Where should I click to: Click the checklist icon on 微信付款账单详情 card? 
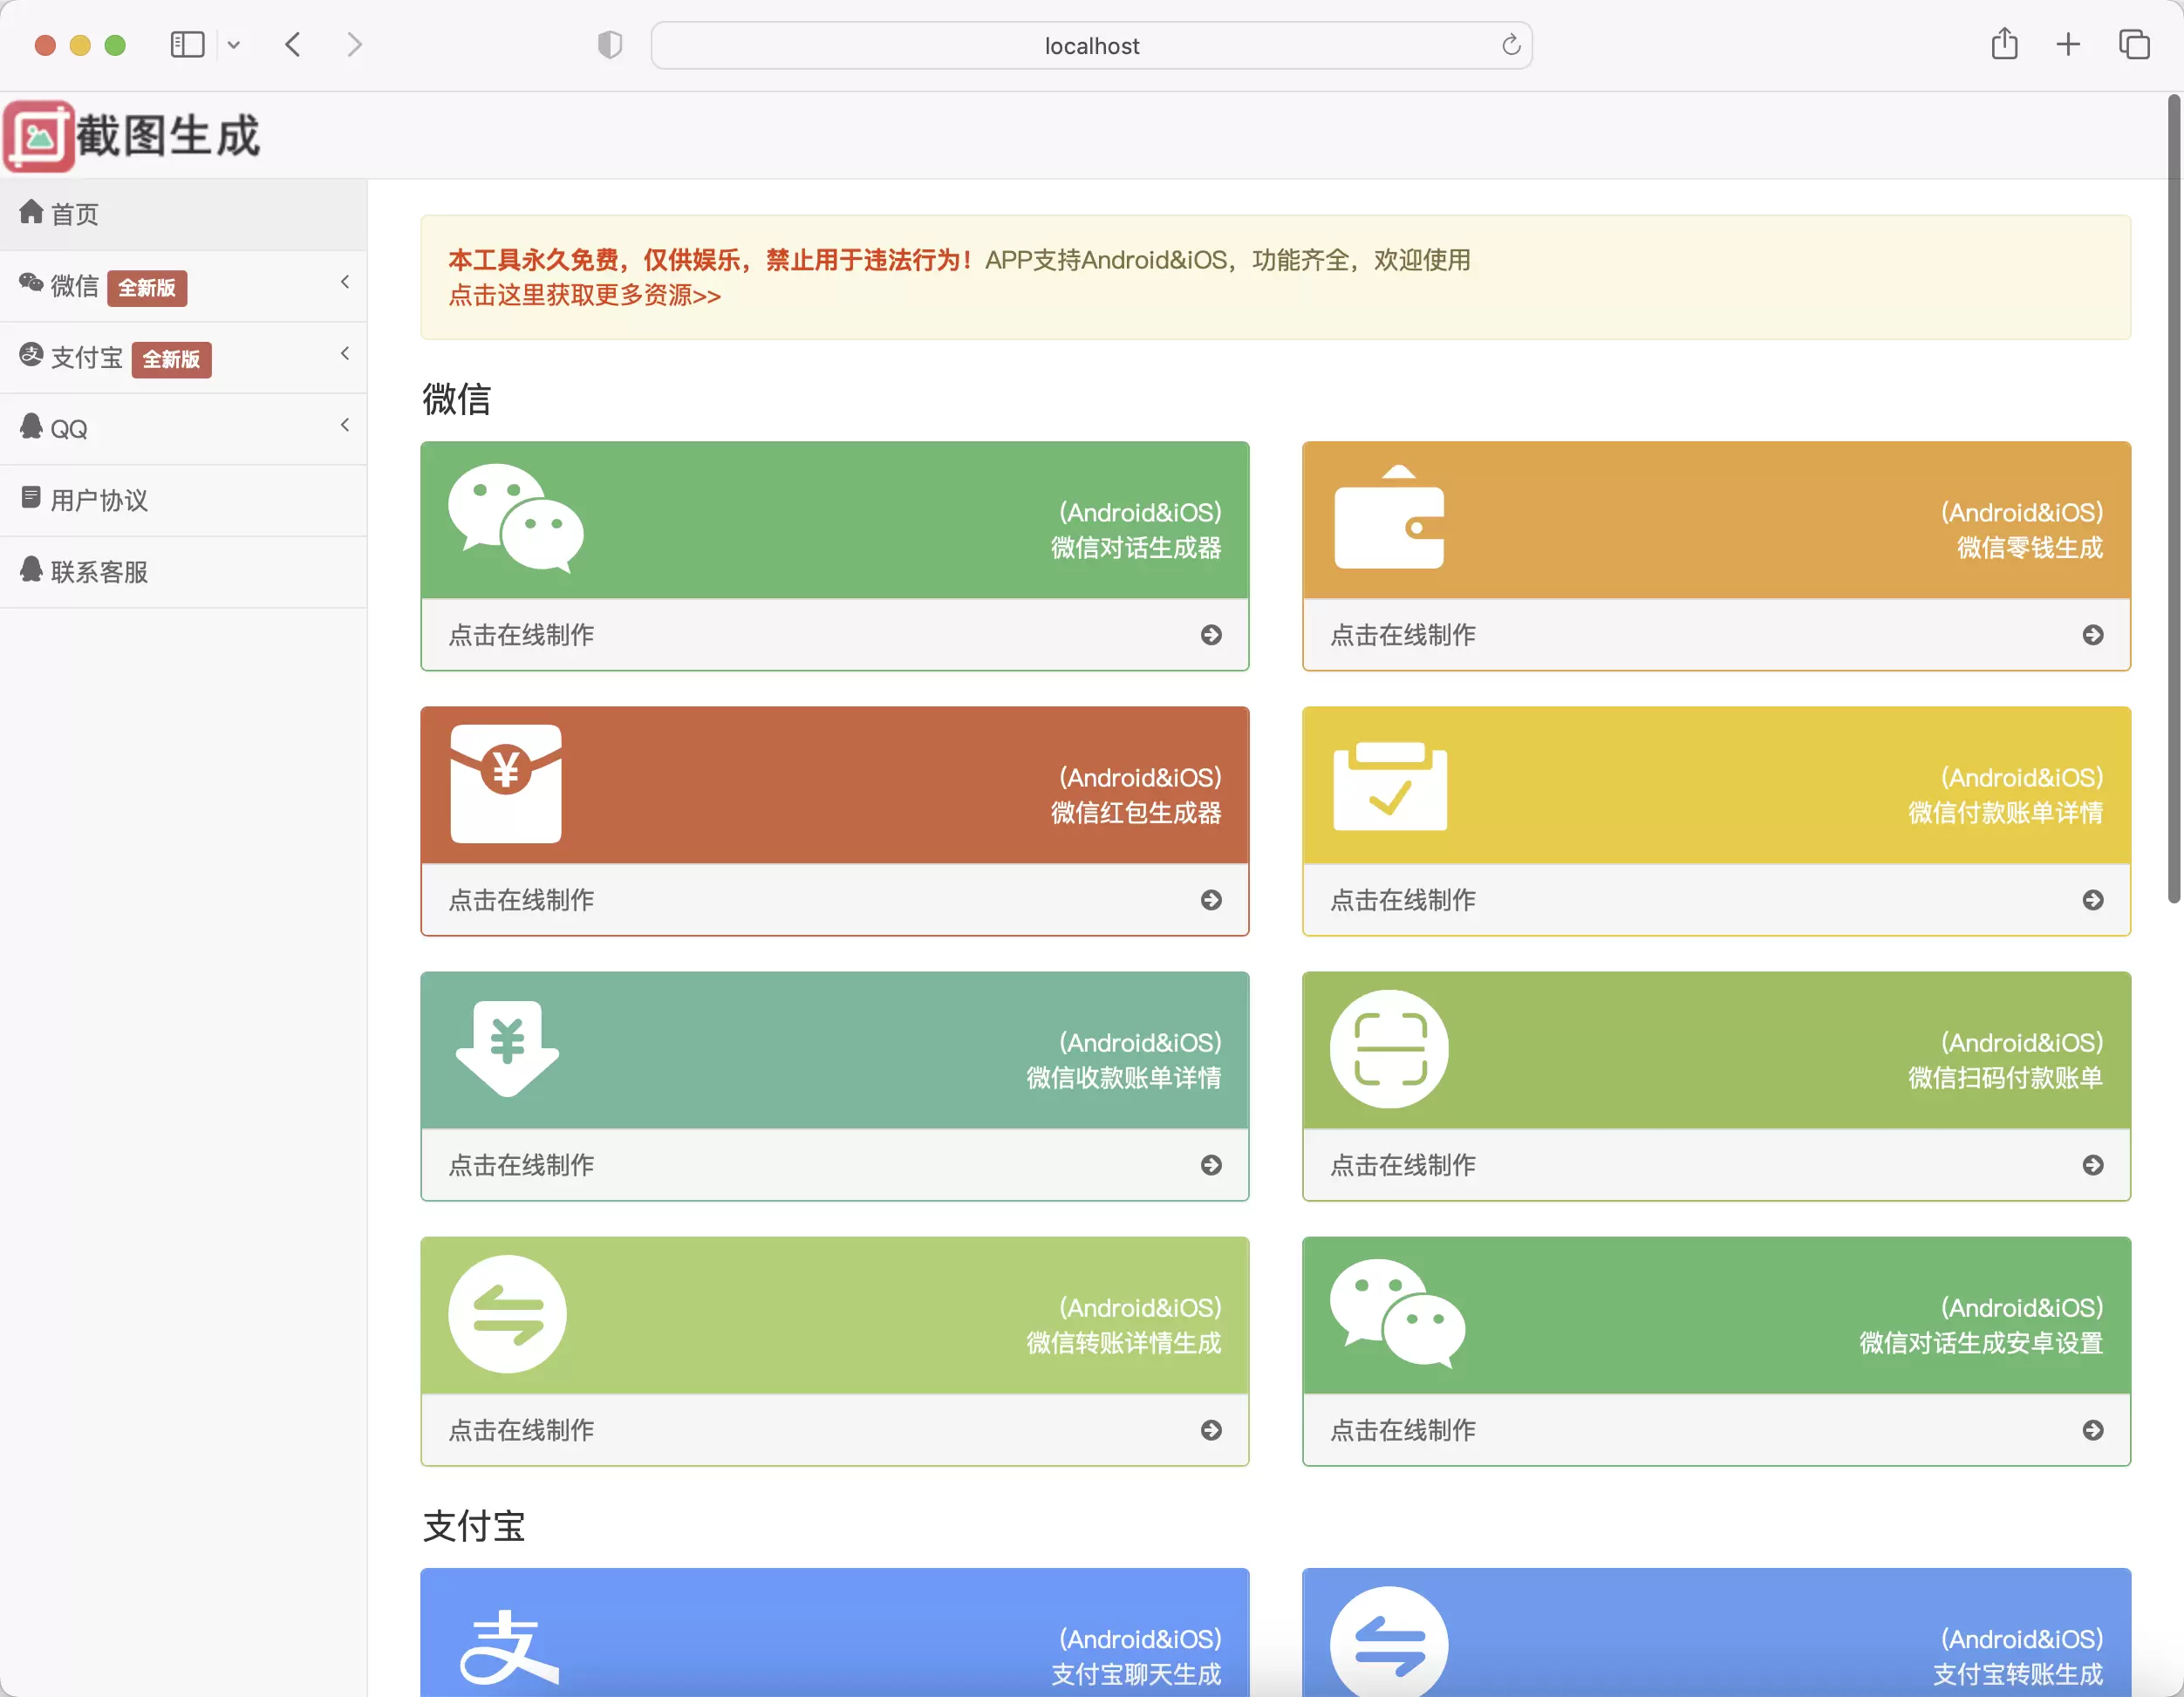(1390, 786)
